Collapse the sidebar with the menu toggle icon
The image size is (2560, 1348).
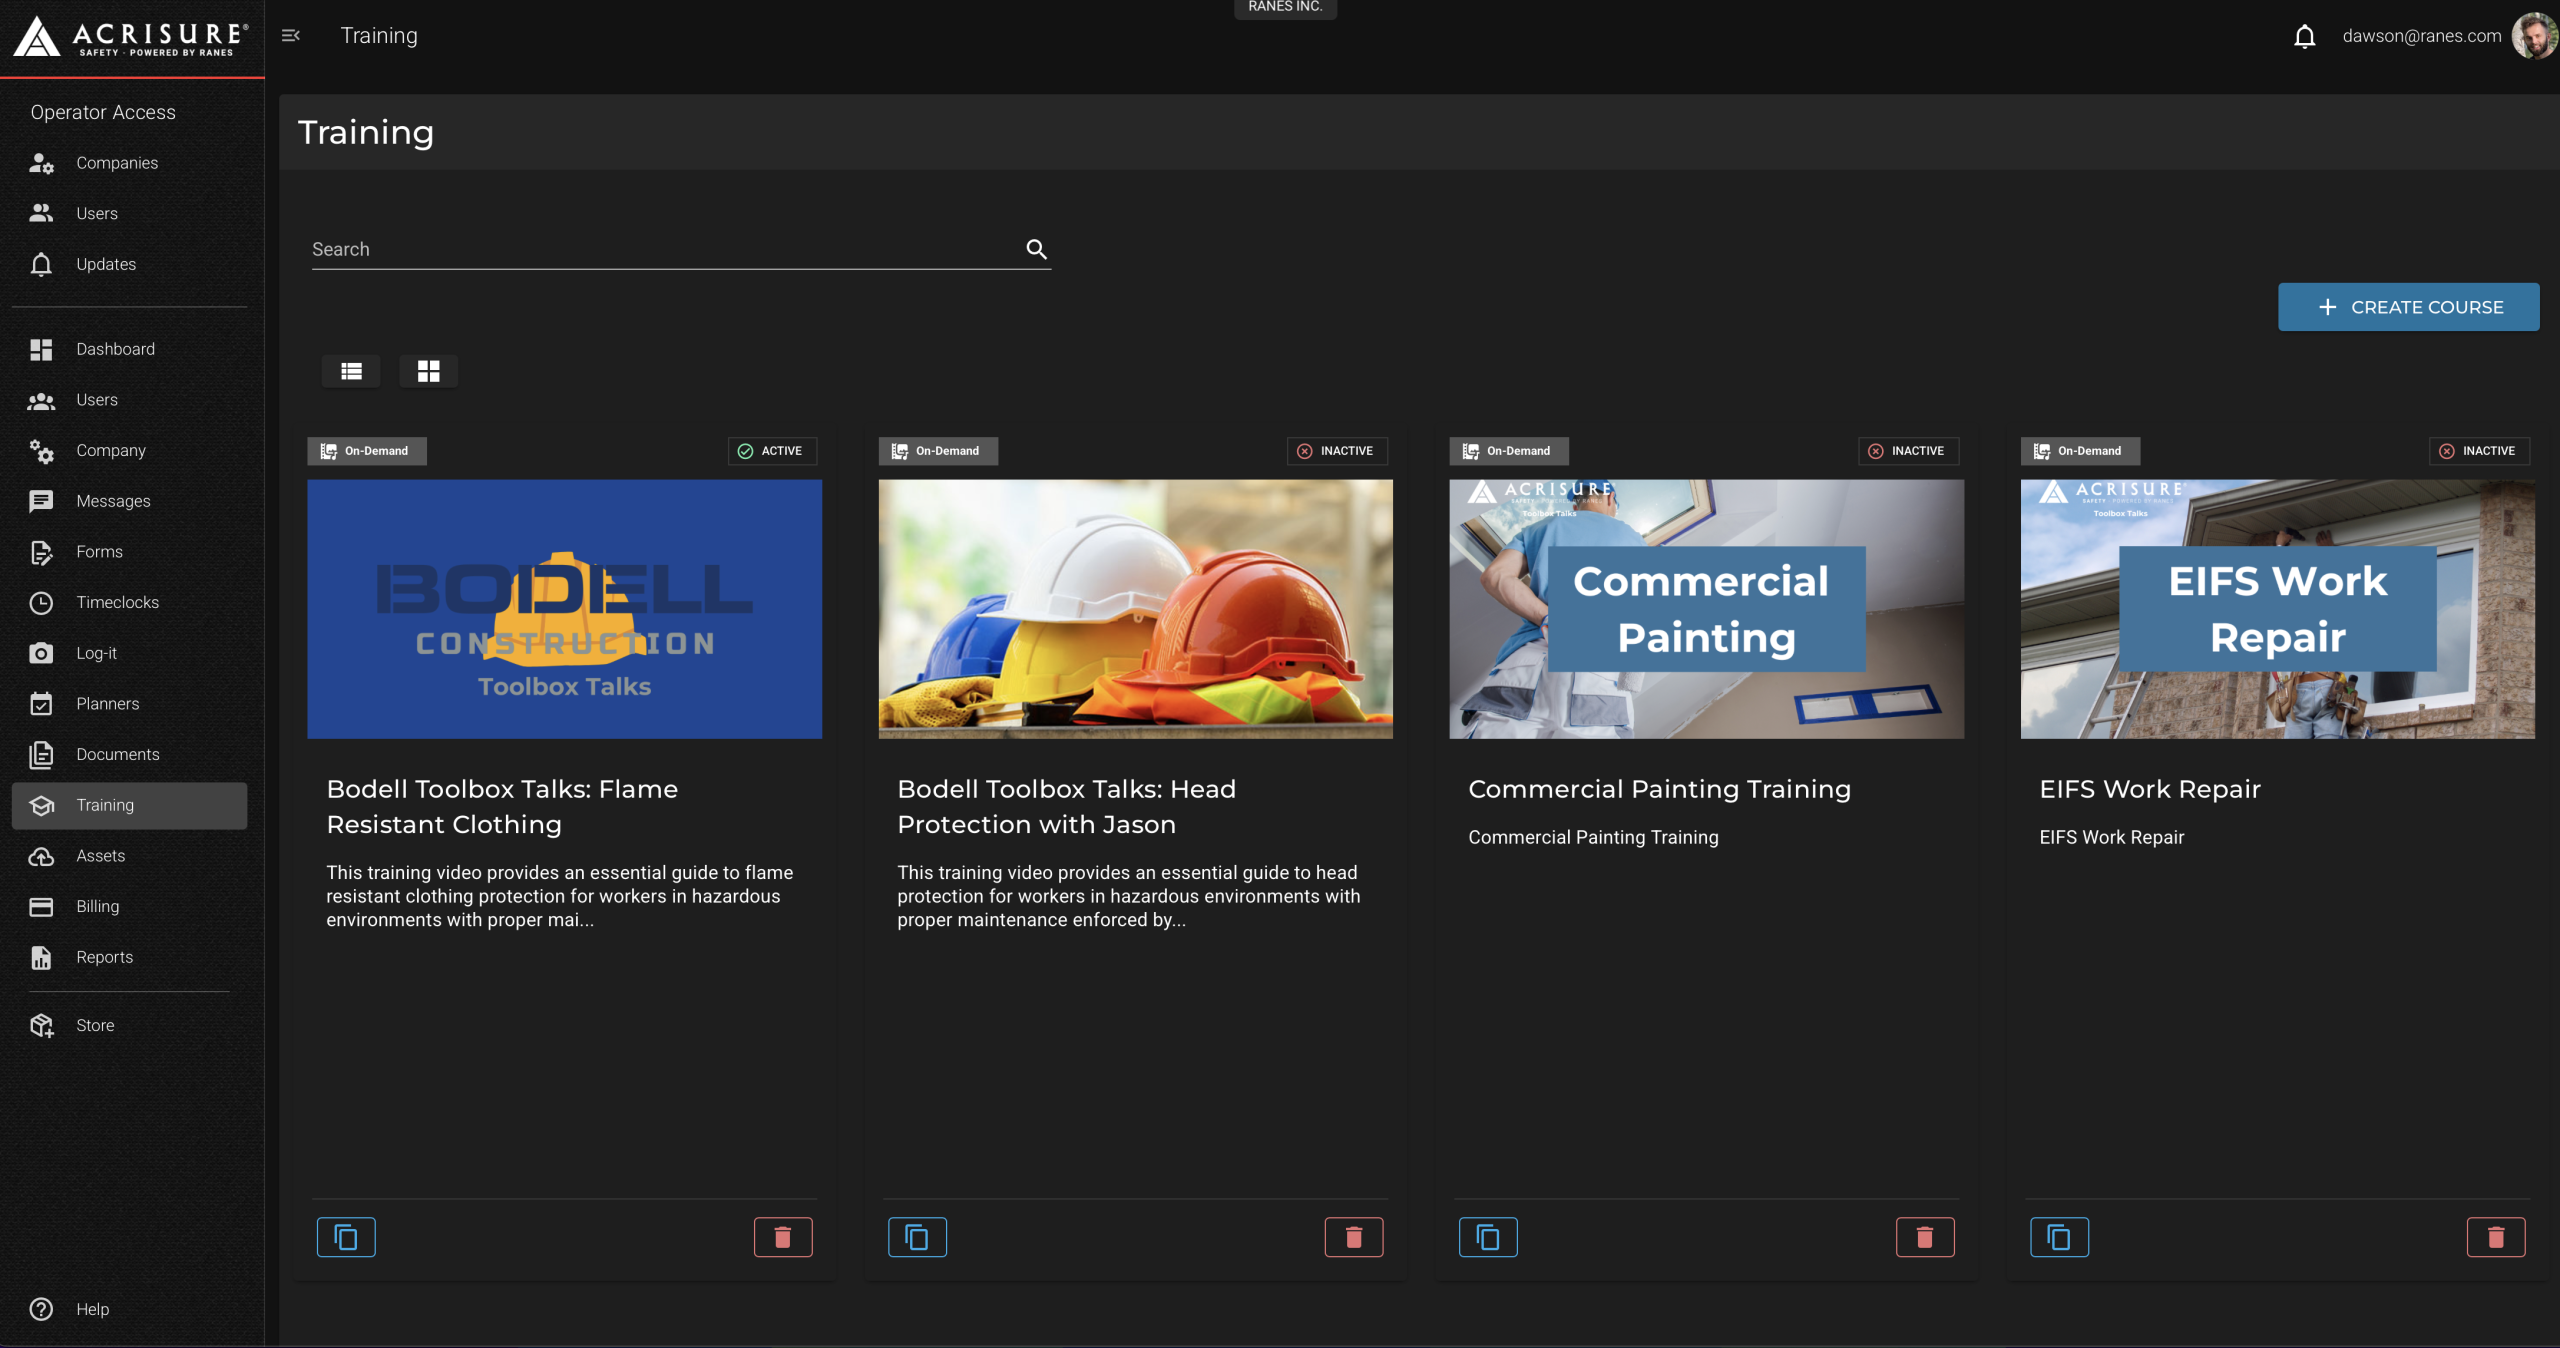(291, 36)
